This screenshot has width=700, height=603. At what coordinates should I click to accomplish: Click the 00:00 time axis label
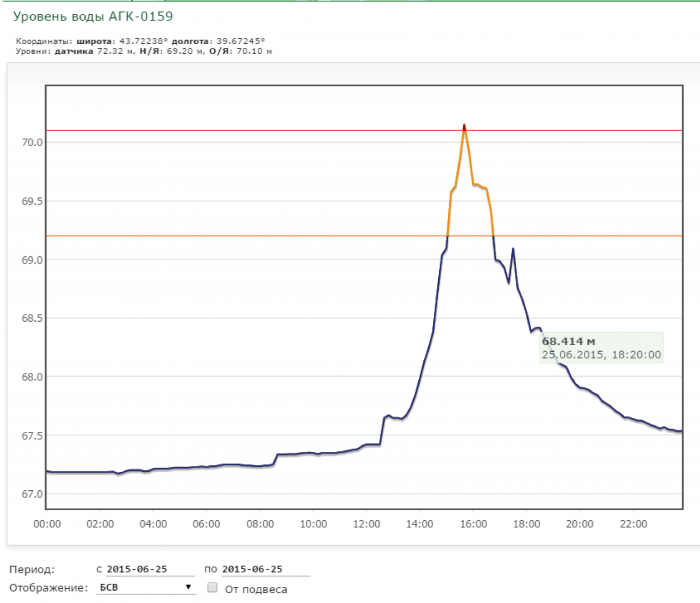(x=47, y=524)
